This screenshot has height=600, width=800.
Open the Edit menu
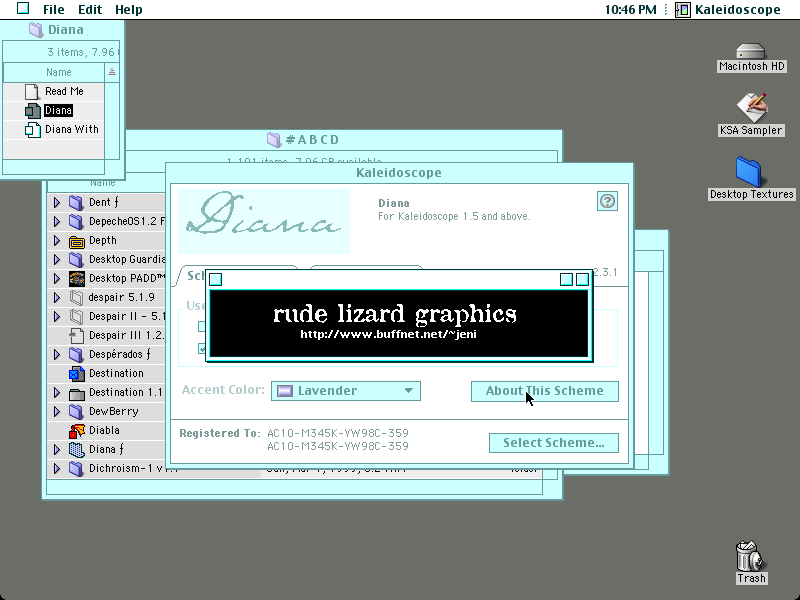coord(90,9)
